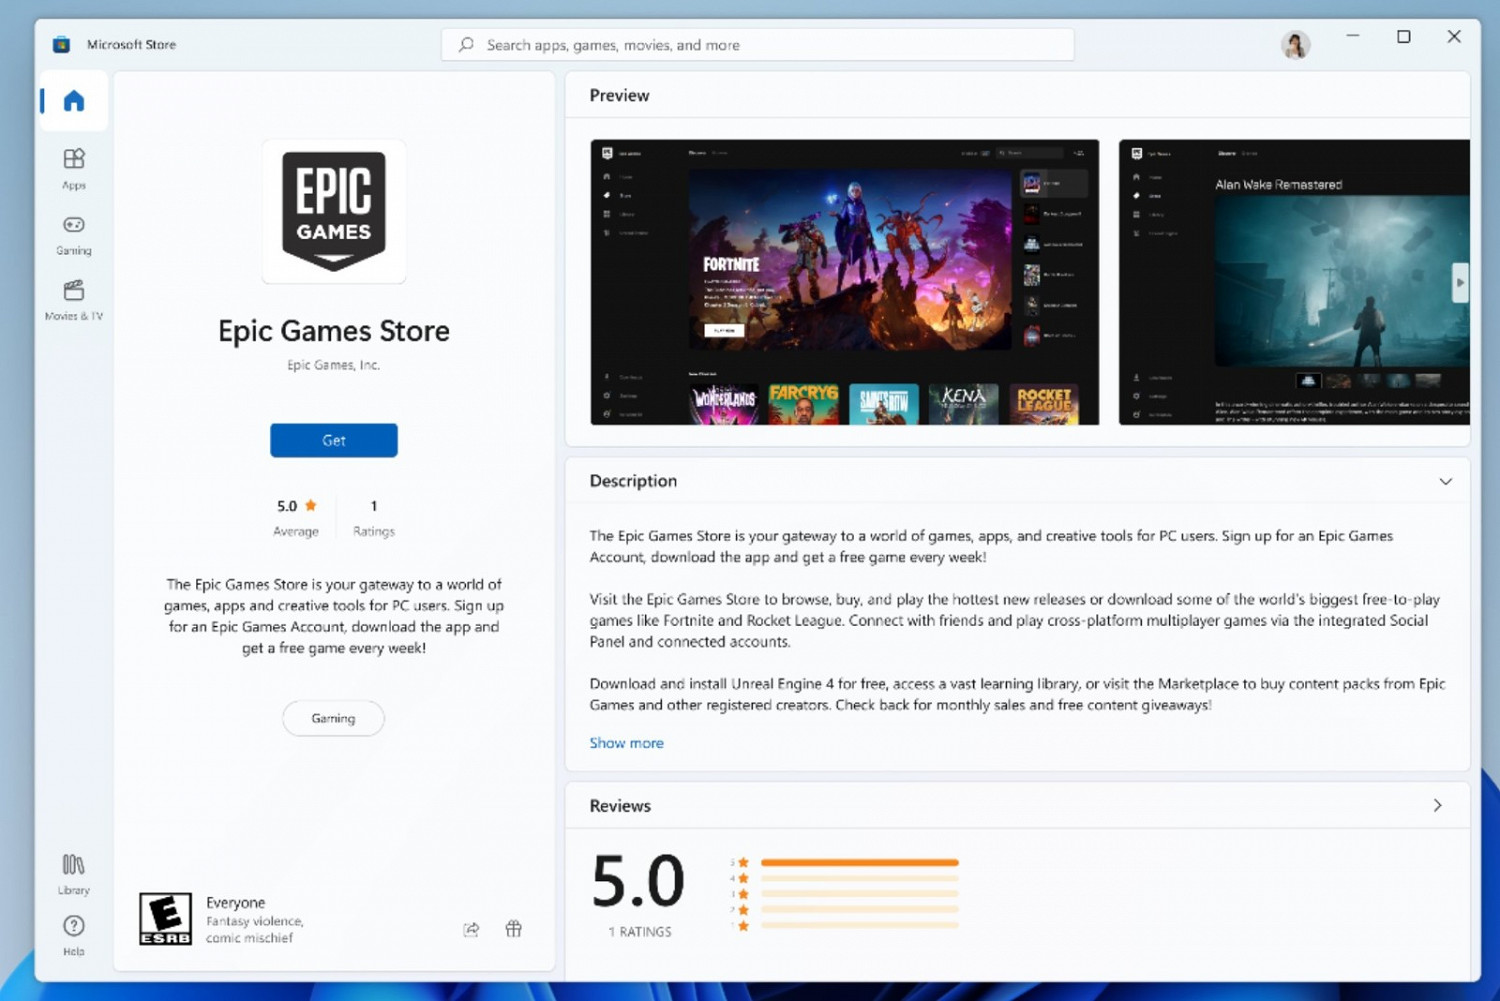Open the Gaming section from the sidebar
The height and width of the screenshot is (1001, 1500).
(73, 233)
